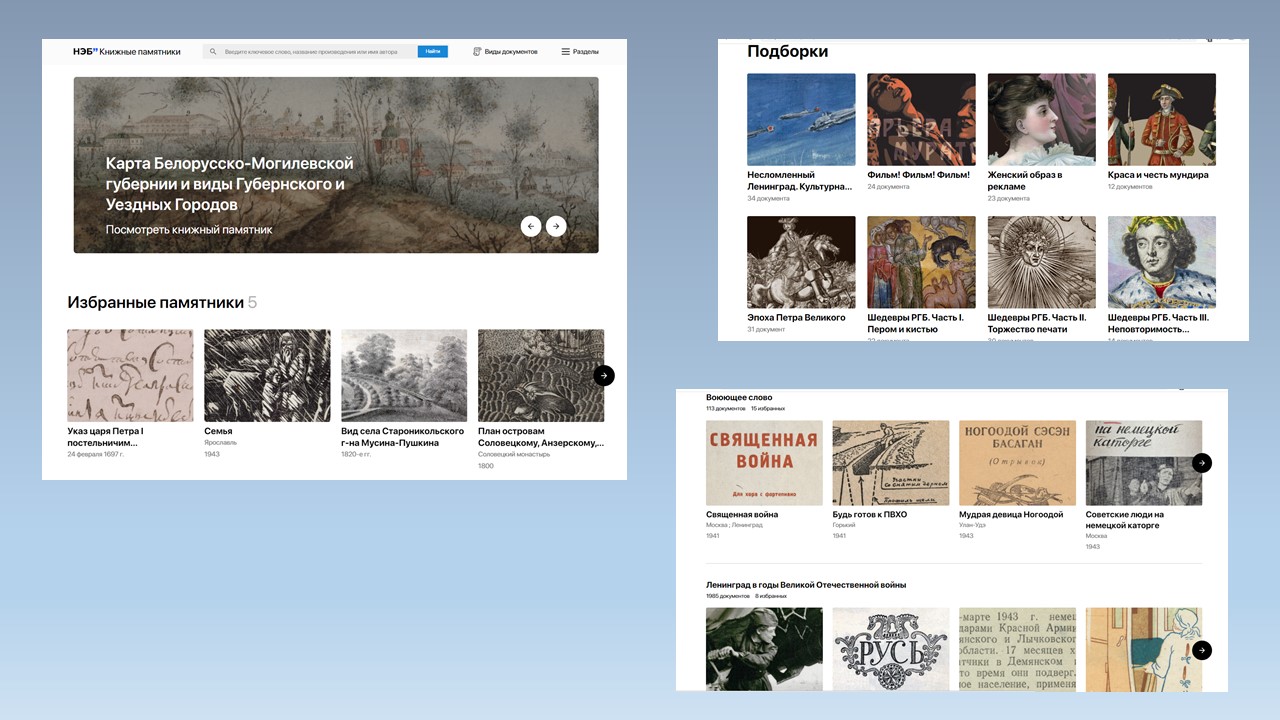The width and height of the screenshot is (1280, 720).
Task: Open the Разделы hamburger menu
Action: [x=580, y=52]
